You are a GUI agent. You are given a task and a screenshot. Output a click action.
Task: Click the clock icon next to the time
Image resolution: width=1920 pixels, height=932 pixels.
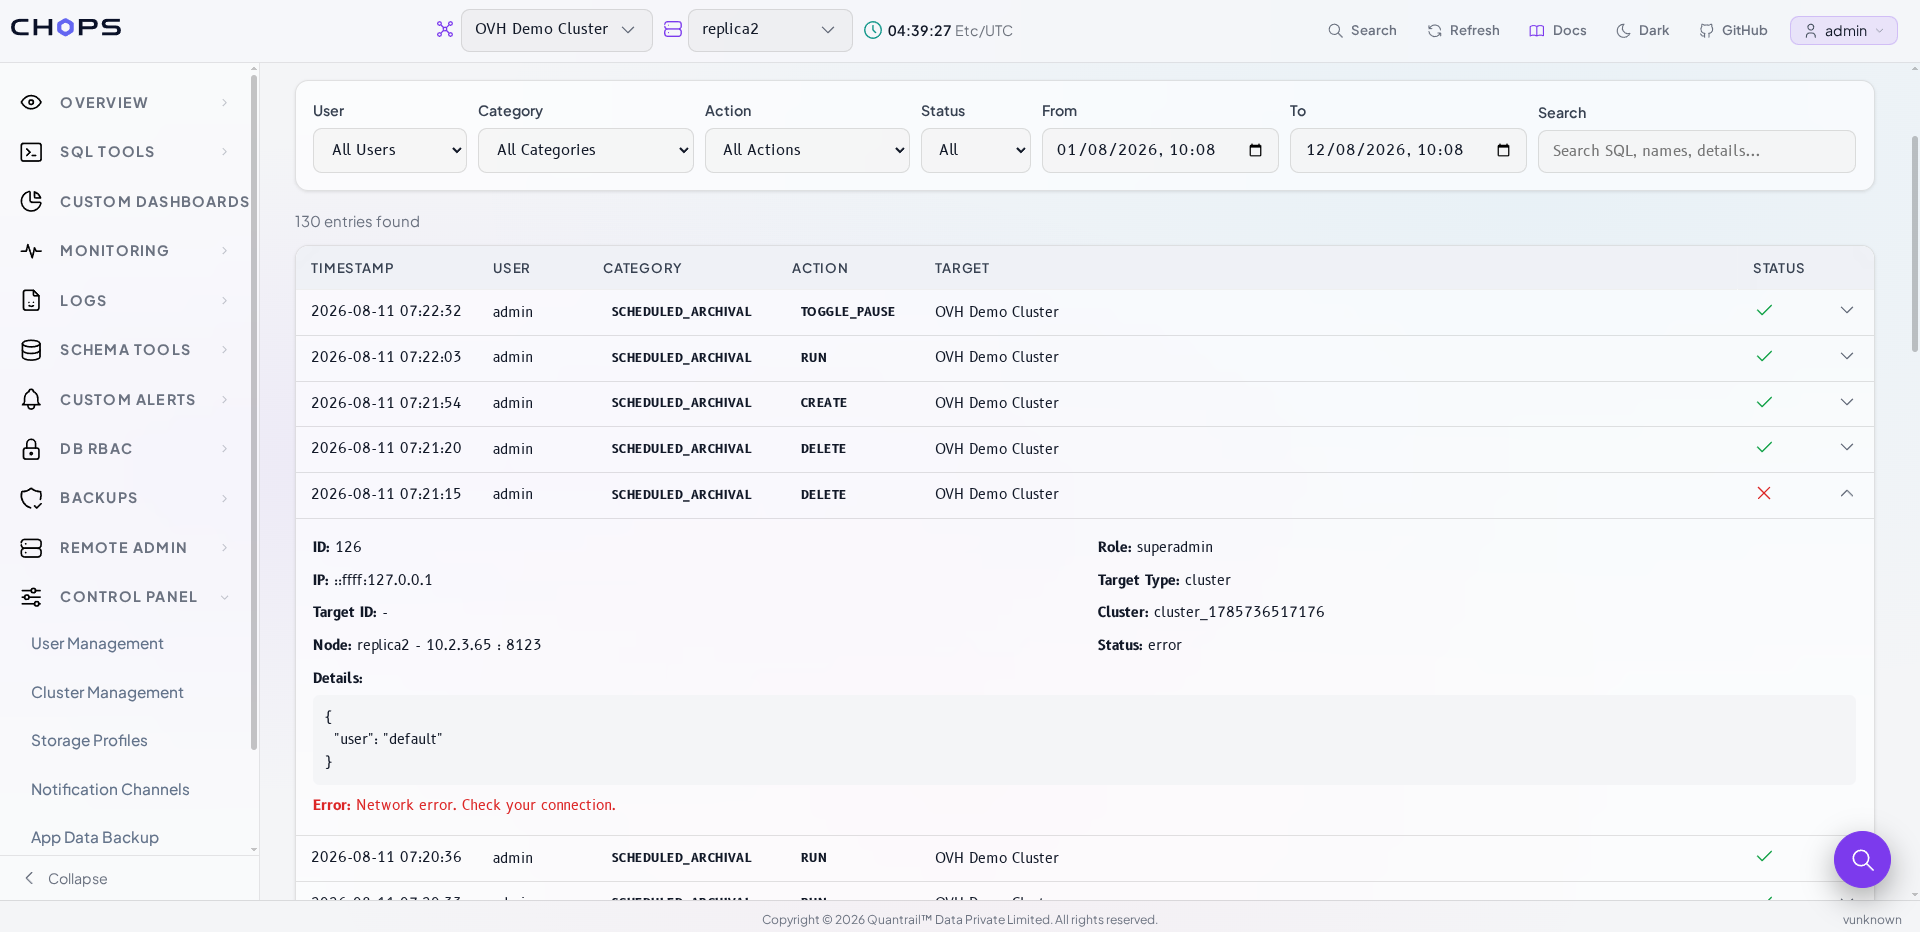(x=873, y=30)
